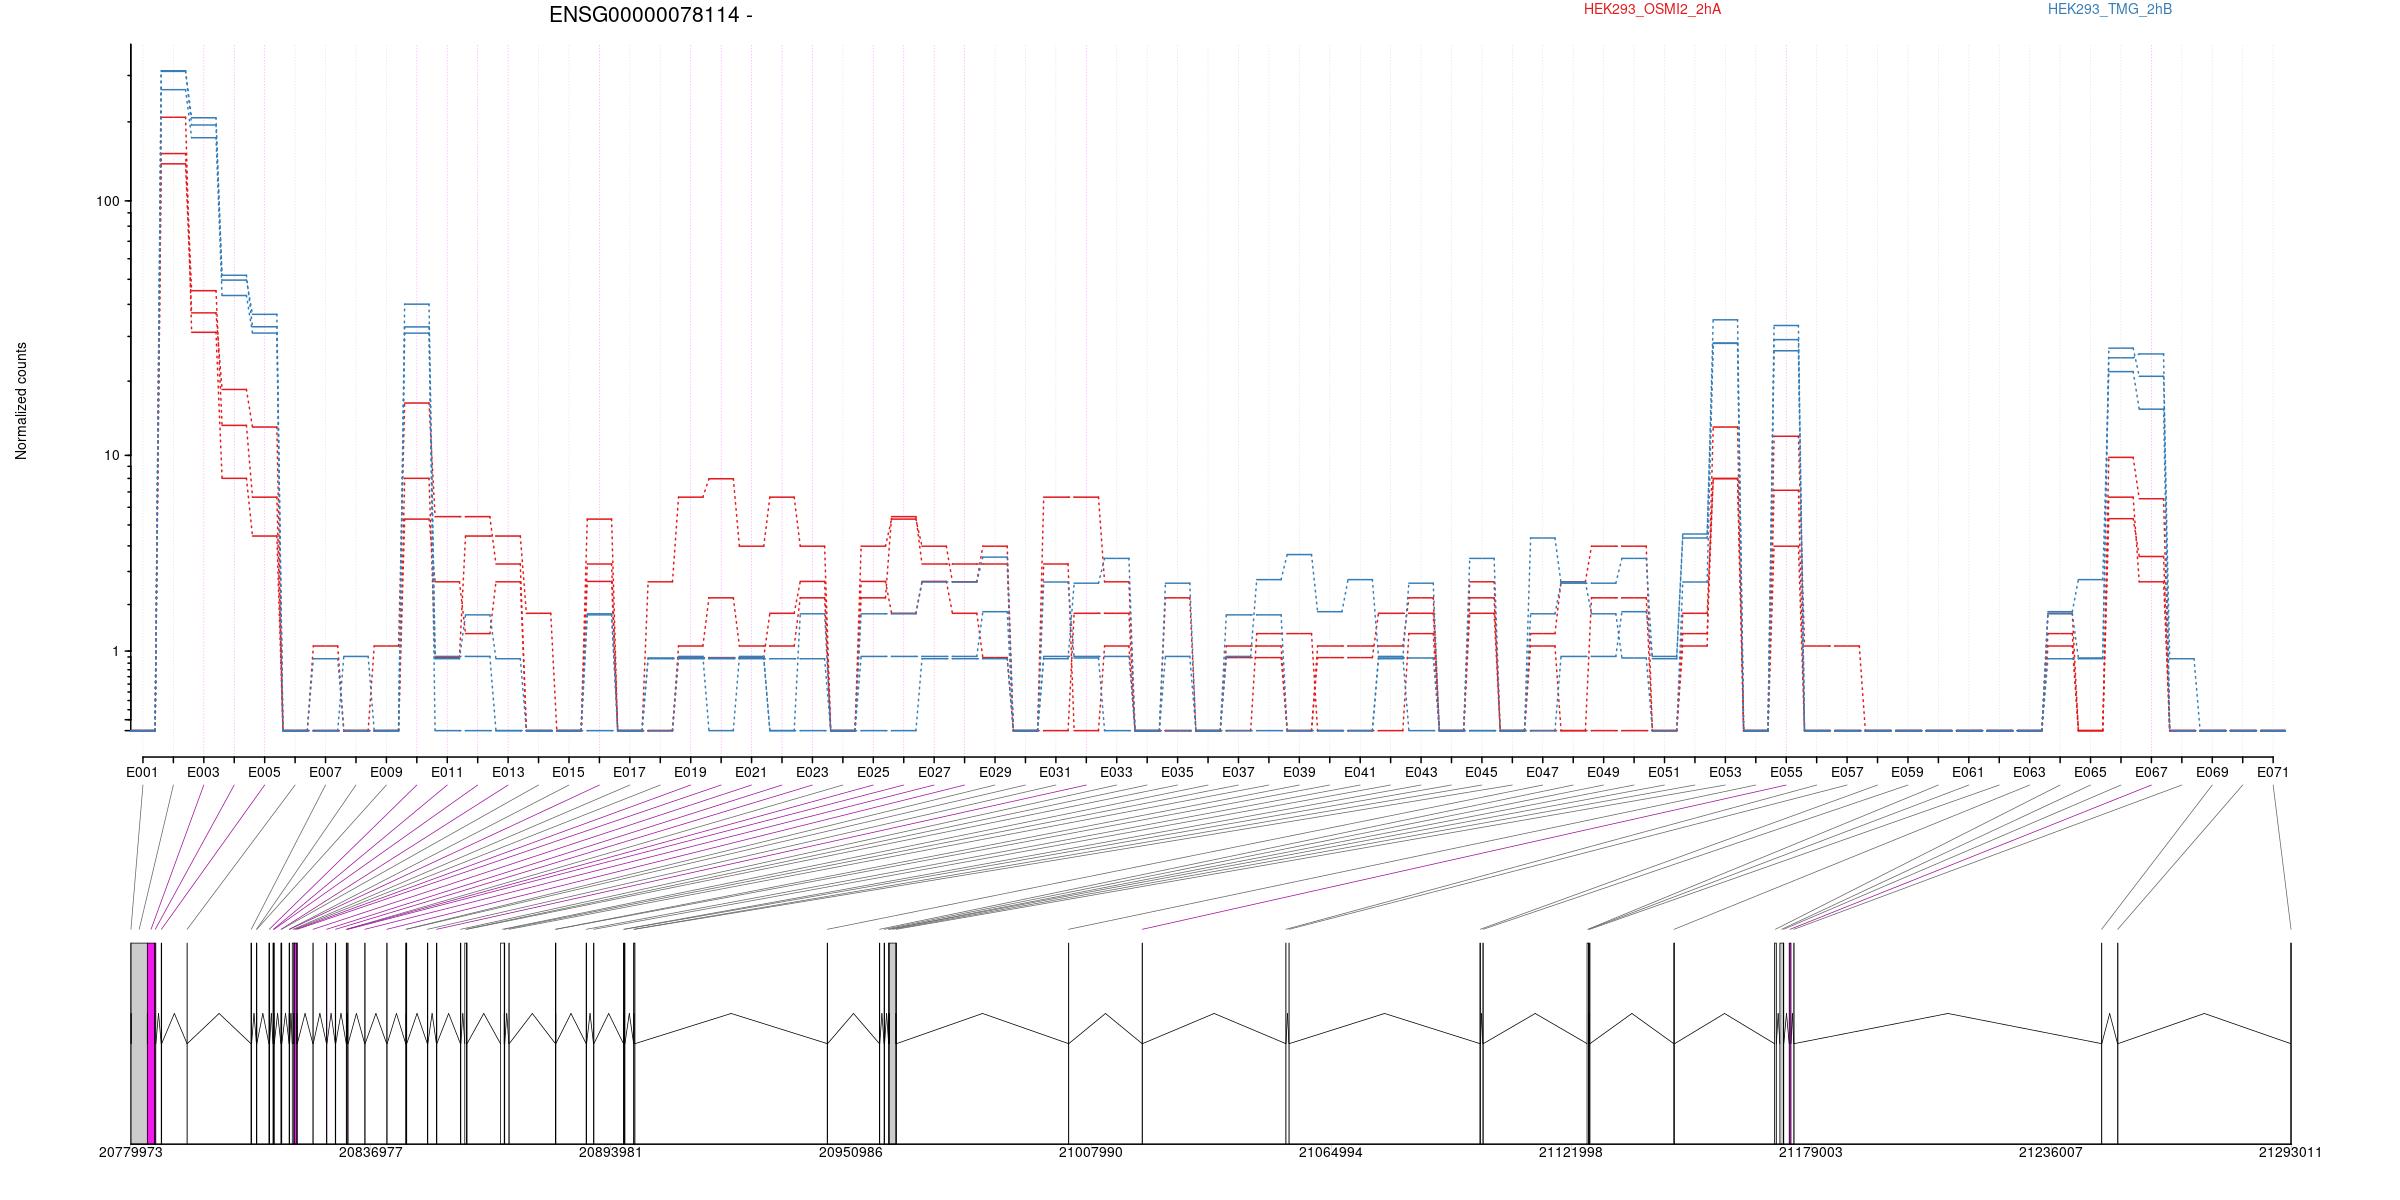The height and width of the screenshot is (1200, 2400).
Task: Click exon label E005
Action: tap(264, 772)
